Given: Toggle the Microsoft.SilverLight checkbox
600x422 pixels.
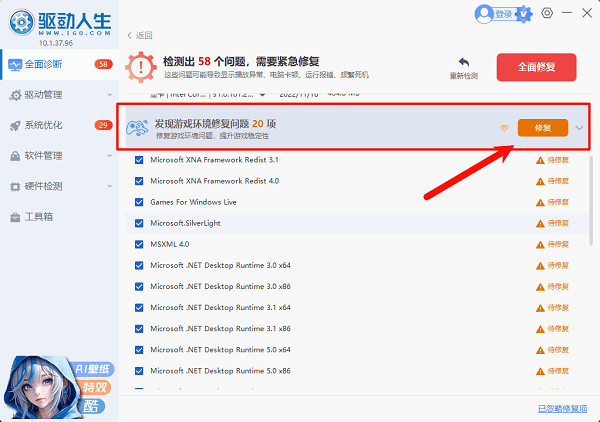Looking at the screenshot, I should tap(139, 223).
